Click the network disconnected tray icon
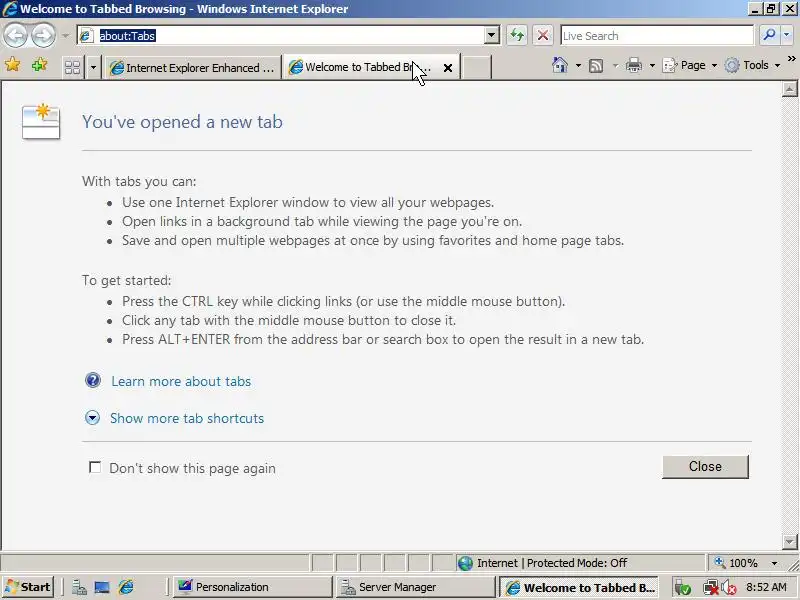The height and width of the screenshot is (600, 800). click(710, 588)
